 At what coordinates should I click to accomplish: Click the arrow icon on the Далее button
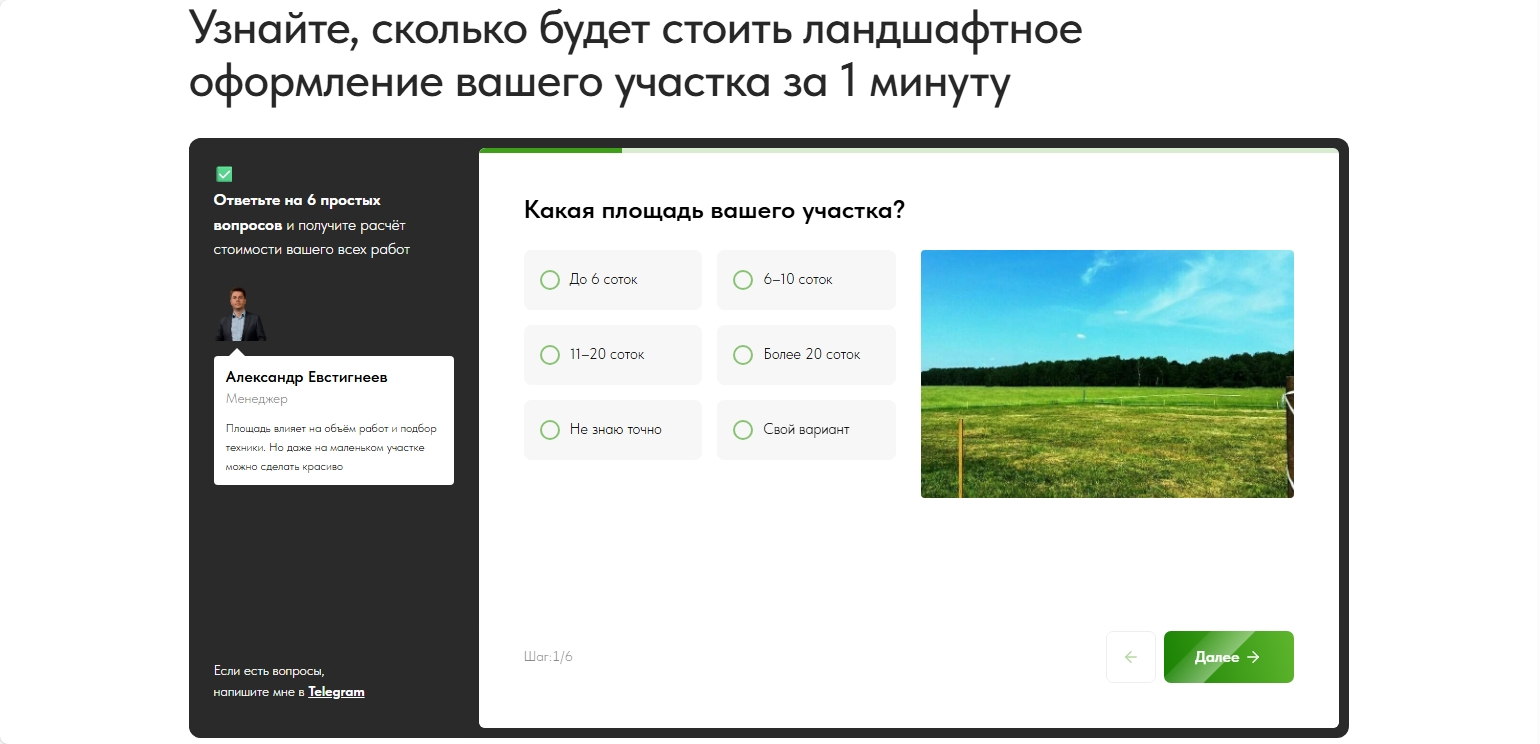(1253, 657)
